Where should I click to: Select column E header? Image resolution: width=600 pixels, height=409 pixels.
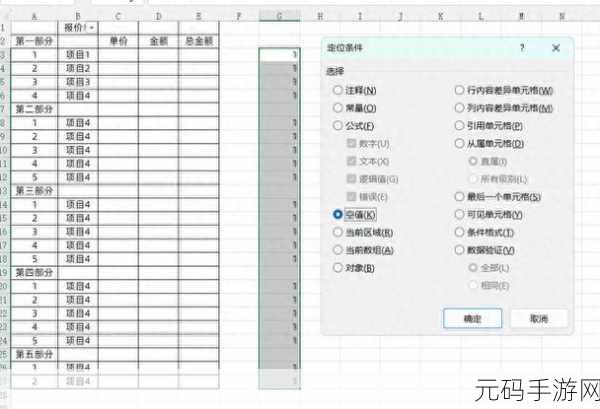coord(199,16)
